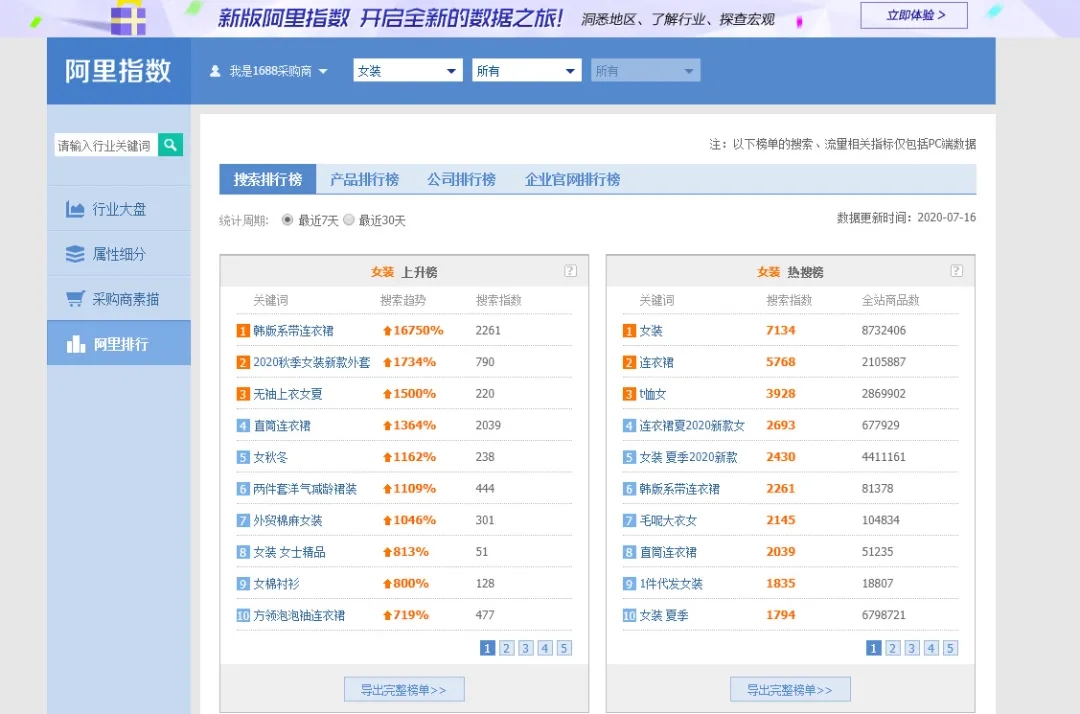Open keyword 韩版系带连衣裙 in 上升榜
This screenshot has height=714, width=1080.
(x=293, y=330)
